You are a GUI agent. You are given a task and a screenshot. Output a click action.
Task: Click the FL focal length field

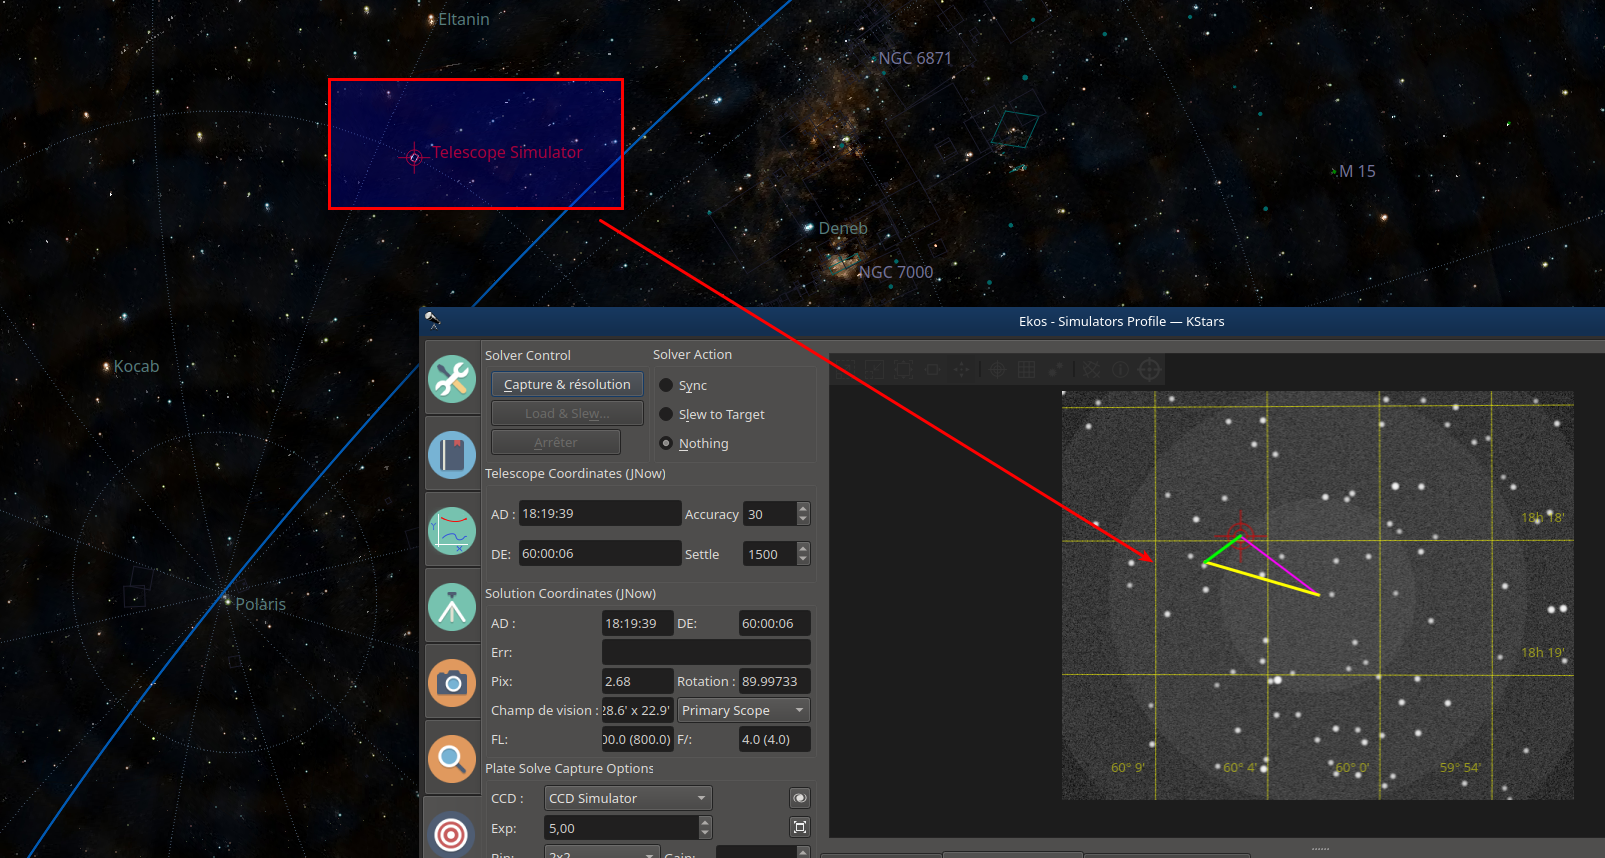637,739
